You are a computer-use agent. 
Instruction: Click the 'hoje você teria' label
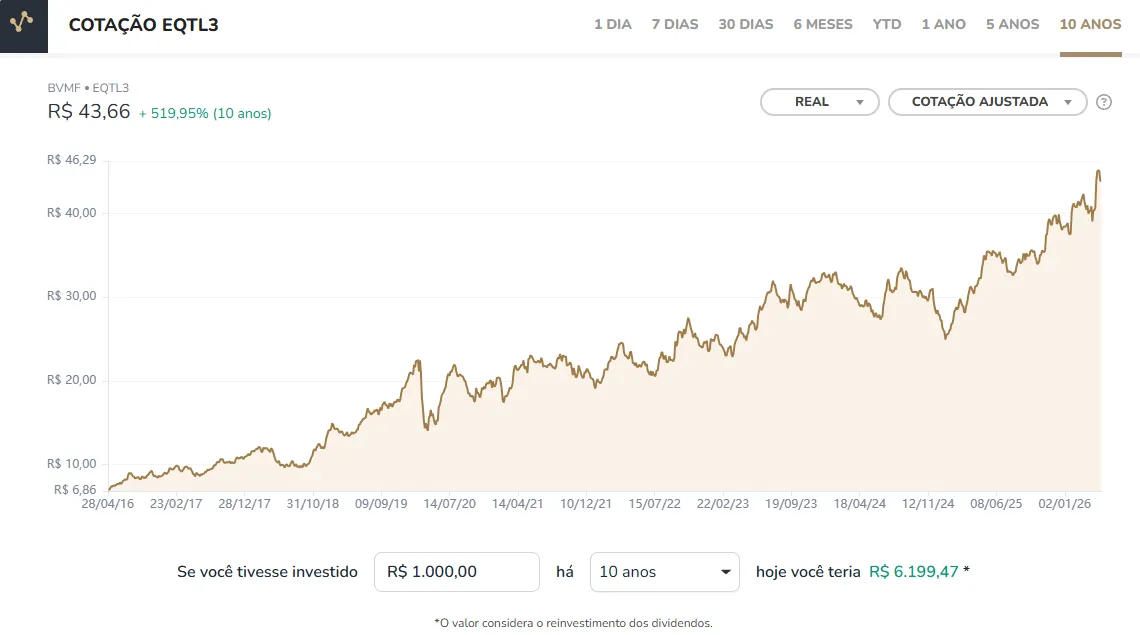coord(808,572)
